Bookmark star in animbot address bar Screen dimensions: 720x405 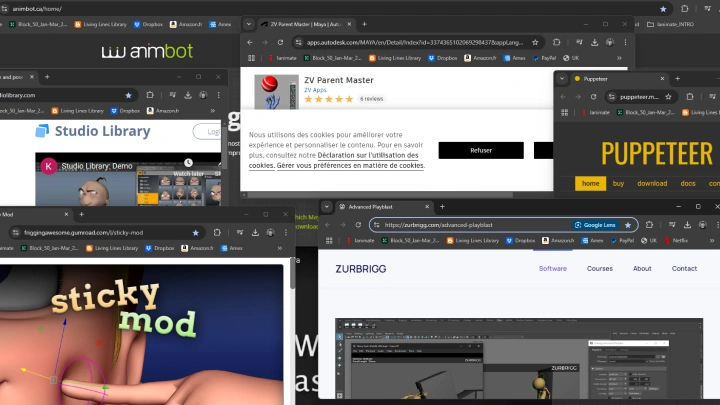point(663,9)
